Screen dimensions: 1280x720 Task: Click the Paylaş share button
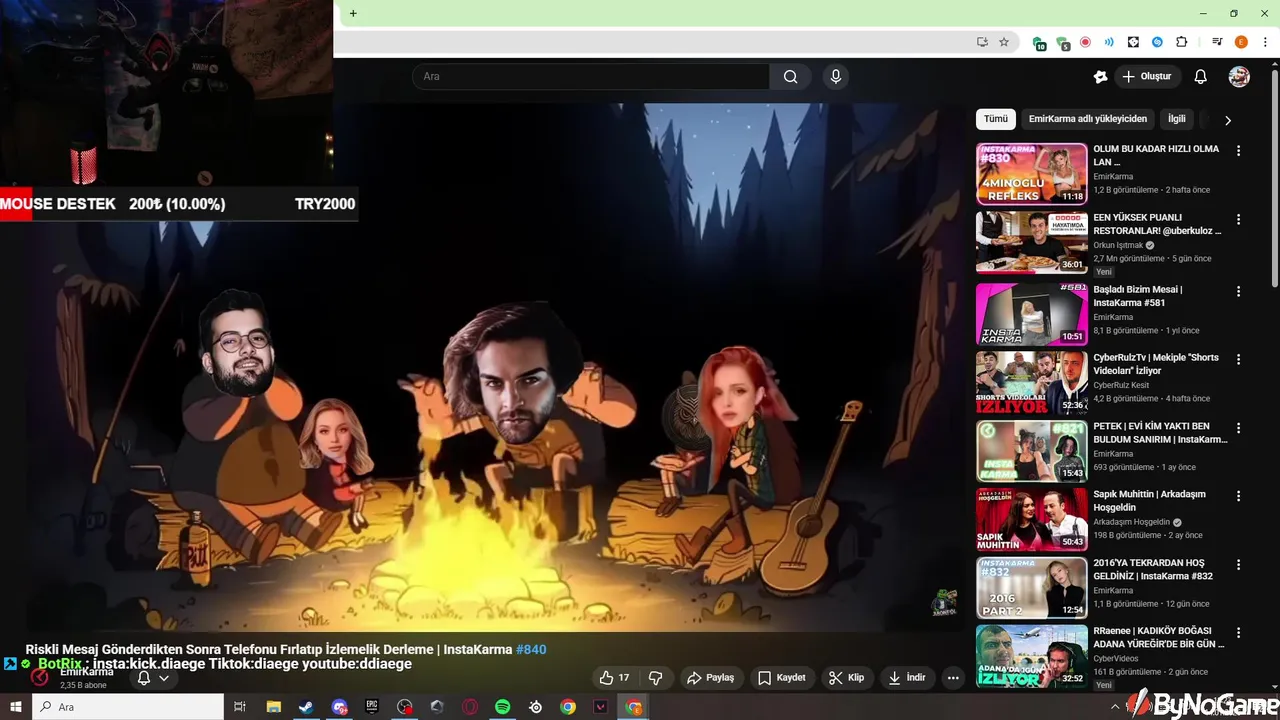coord(710,678)
